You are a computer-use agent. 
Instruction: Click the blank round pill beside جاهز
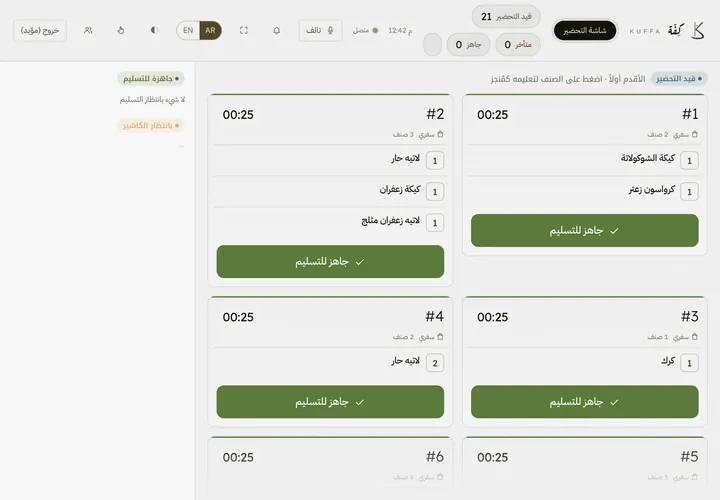pos(432,45)
